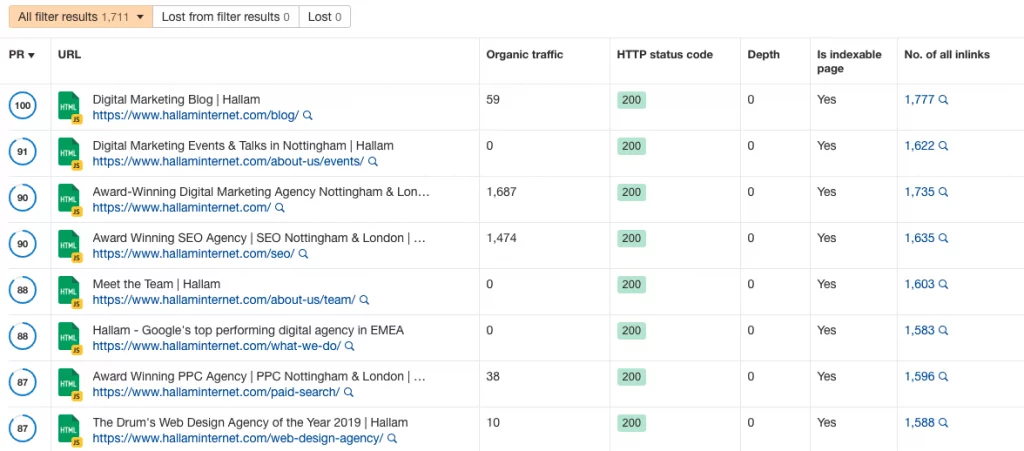Open the All filter results dropdown
This screenshot has width=1024, height=451.
click(x=80, y=17)
